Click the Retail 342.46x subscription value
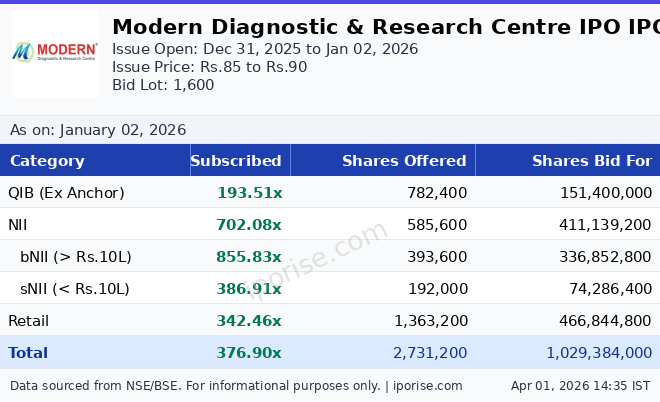Viewport: 660px width, 402px height. (249, 321)
